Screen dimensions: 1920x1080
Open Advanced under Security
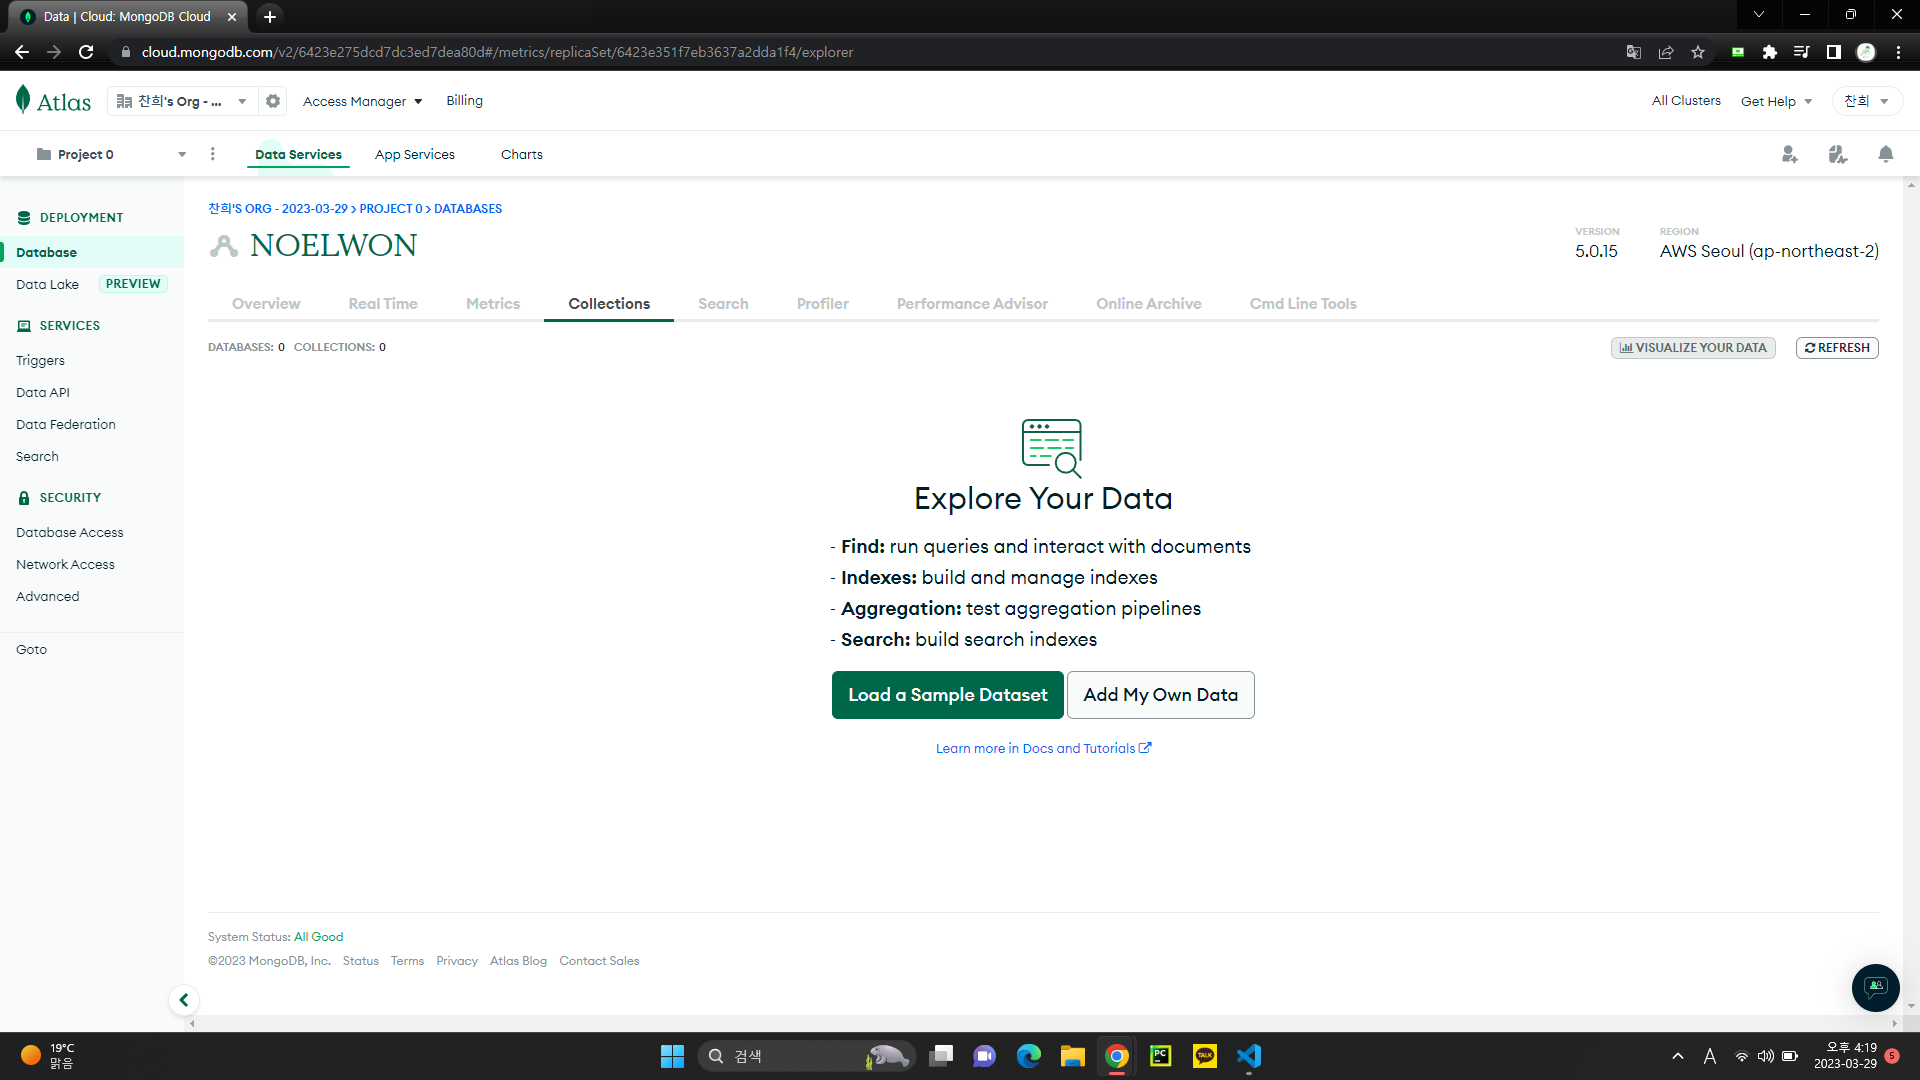click(x=47, y=596)
